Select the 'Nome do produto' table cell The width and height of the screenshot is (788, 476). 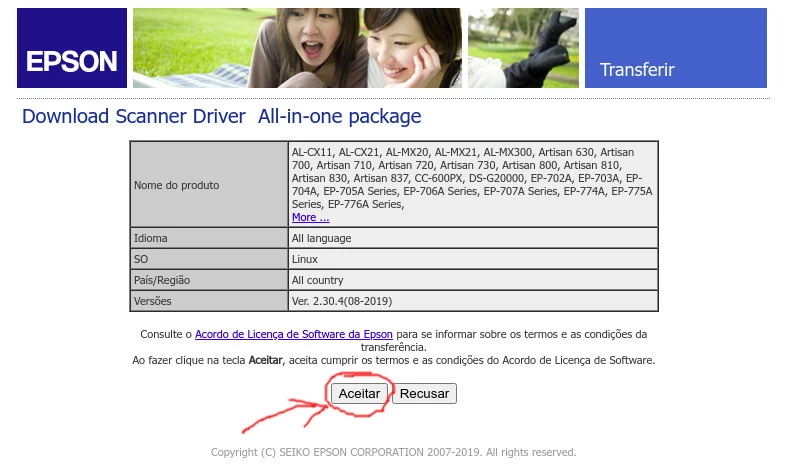[209, 184]
